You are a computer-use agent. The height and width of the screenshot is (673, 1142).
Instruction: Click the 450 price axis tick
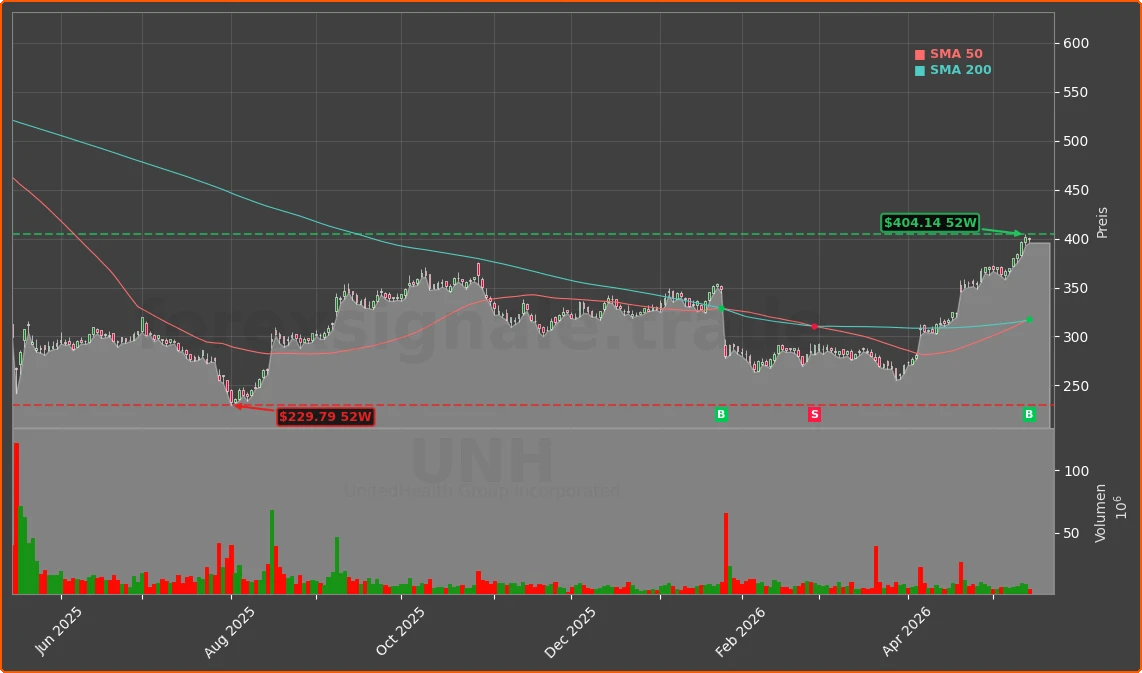1076,191
